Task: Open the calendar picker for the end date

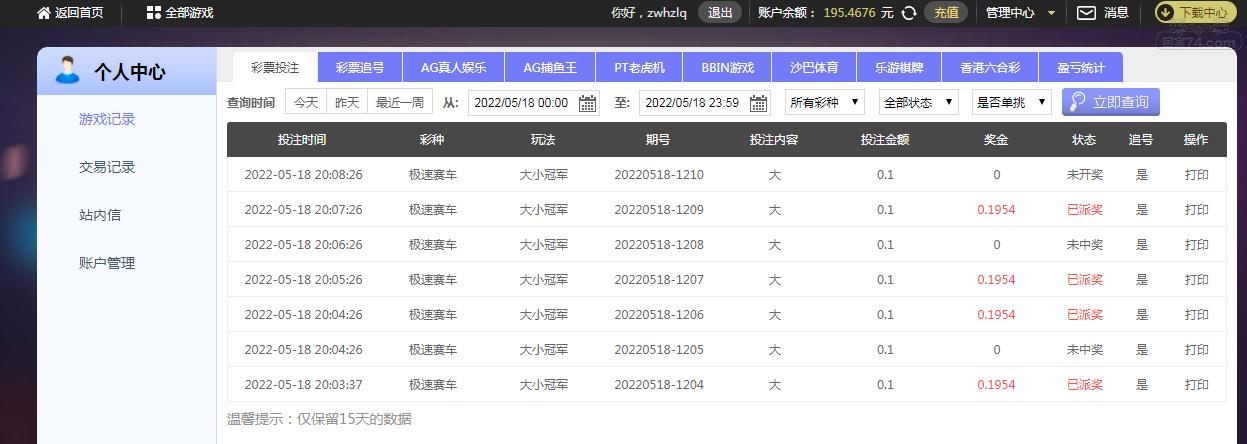Action: pyautogui.click(x=758, y=103)
